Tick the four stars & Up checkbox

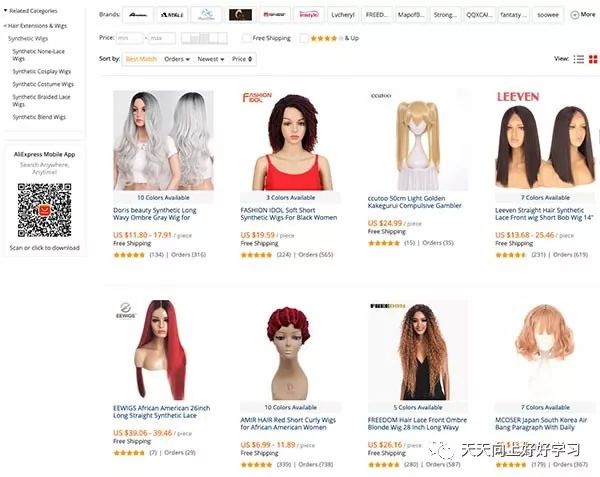pyautogui.click(x=304, y=38)
